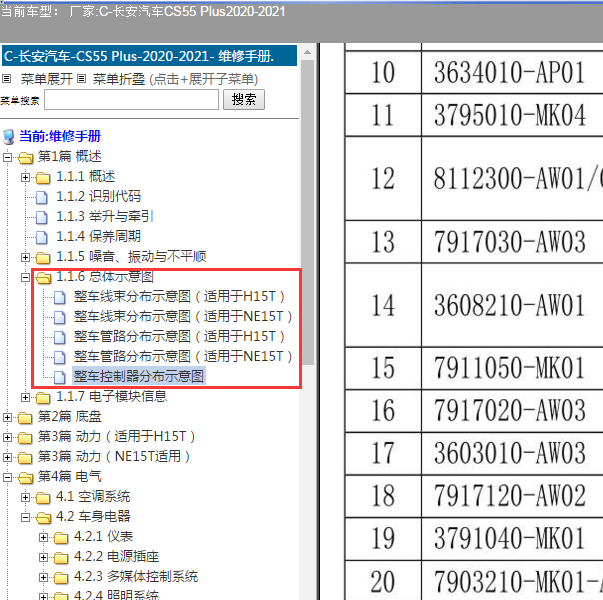Click folder icon of 1.1.7 电子模块信息
Image resolution: width=603 pixels, height=600 pixels.
pos(43,397)
